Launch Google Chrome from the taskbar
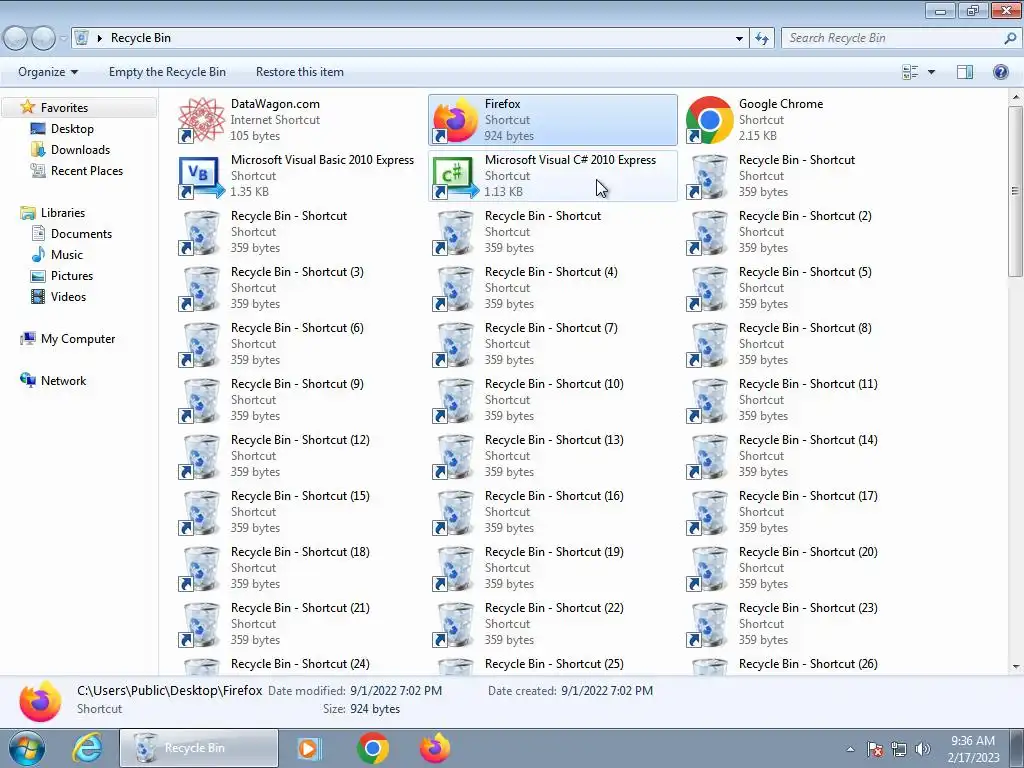Screen dimensions: 1024x768 pyautogui.click(x=373, y=748)
